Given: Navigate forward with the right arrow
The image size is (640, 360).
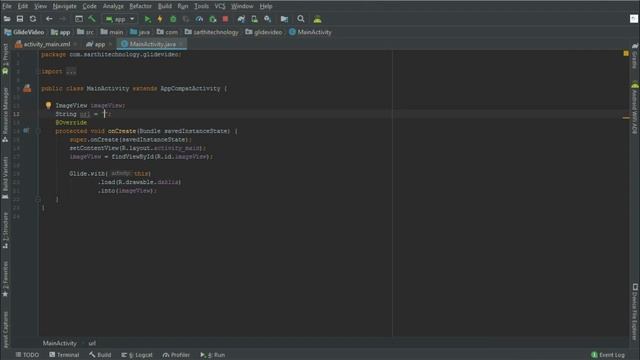Looking at the screenshot, I should coord(62,19).
